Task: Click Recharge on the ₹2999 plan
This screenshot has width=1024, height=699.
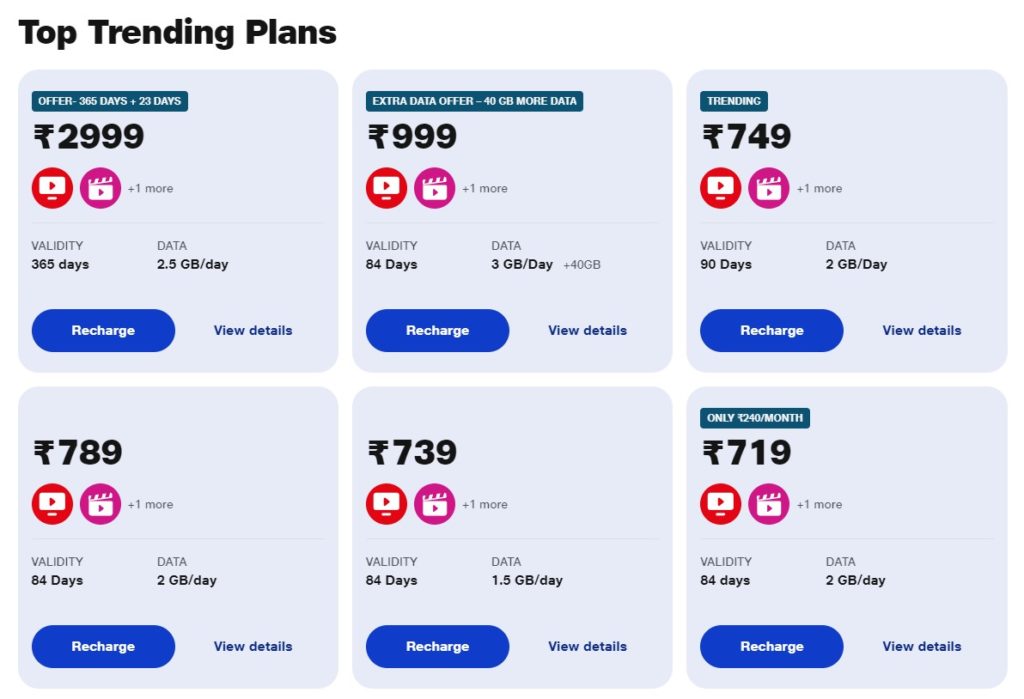Action: point(103,330)
